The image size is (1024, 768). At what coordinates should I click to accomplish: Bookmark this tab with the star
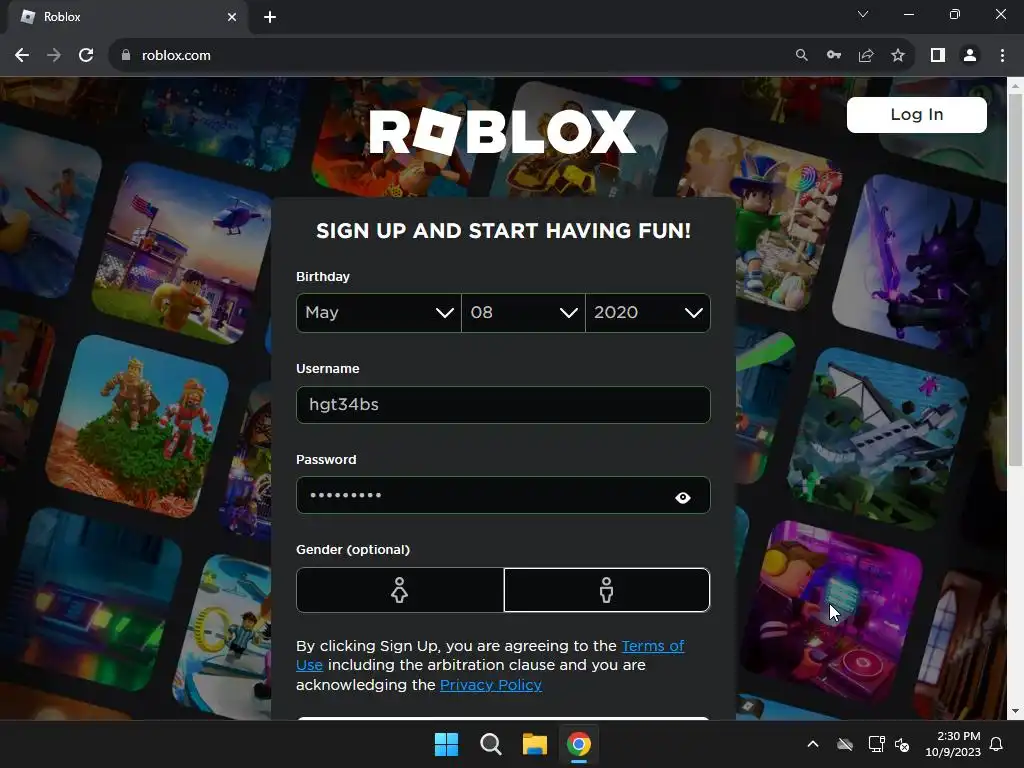coord(898,56)
